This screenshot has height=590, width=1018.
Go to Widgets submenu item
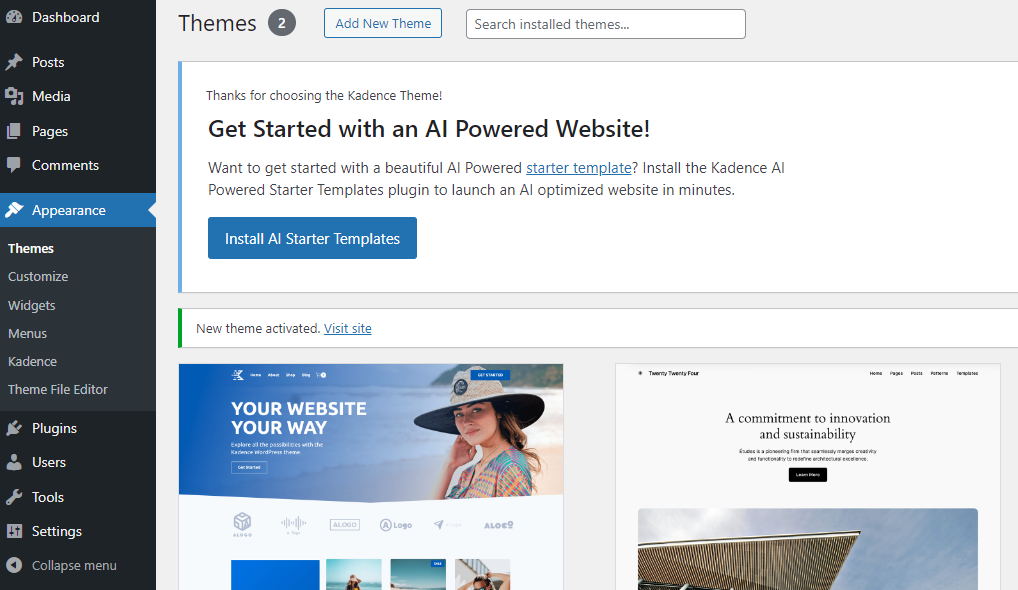31,305
